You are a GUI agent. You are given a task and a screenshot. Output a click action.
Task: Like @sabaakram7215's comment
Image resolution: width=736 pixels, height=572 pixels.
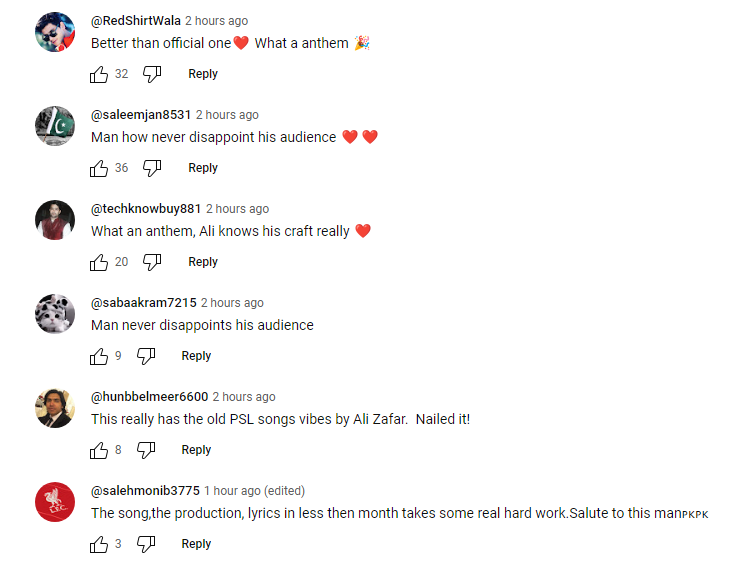pos(99,356)
